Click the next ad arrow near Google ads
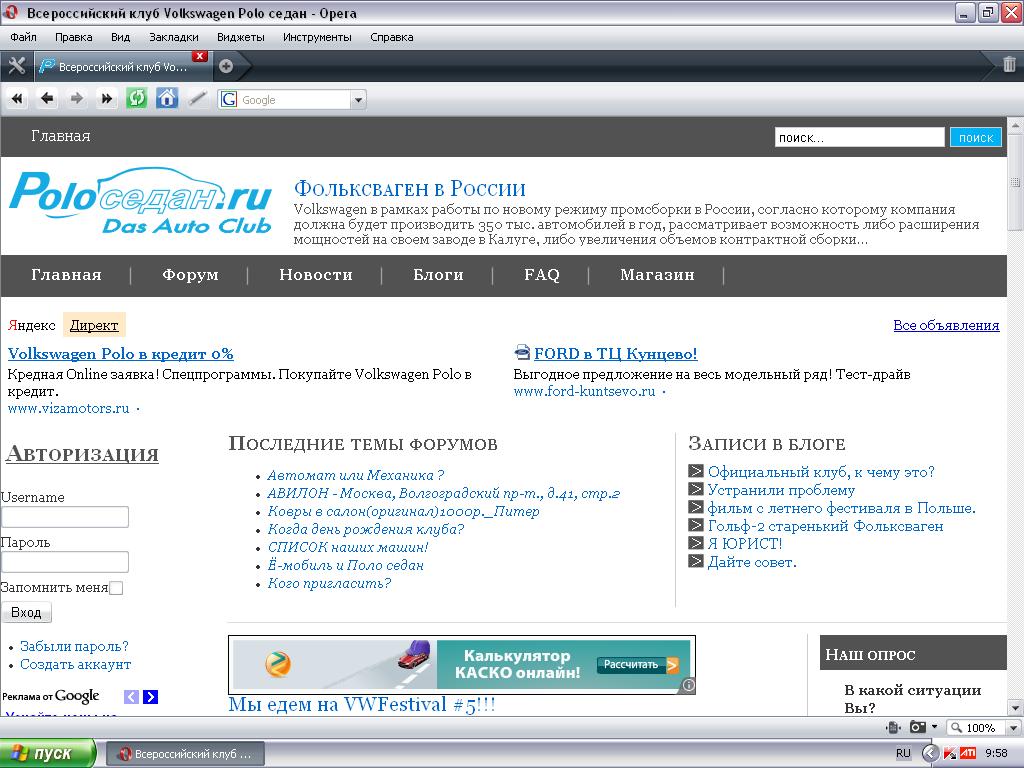The image size is (1024, 768). pos(150,697)
